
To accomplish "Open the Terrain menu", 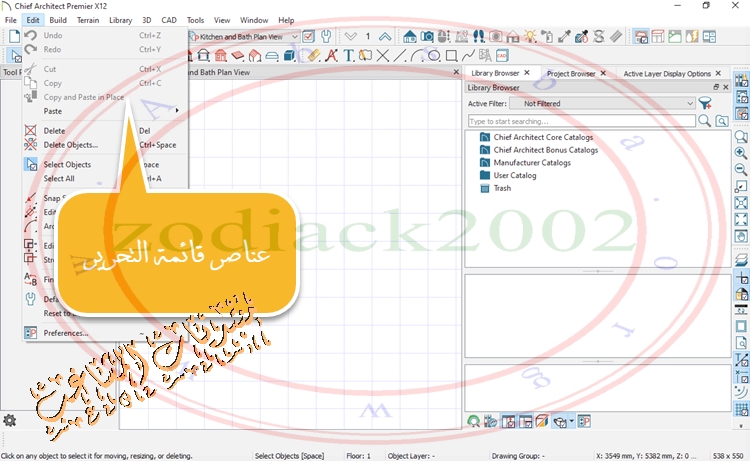I will pos(88,20).
